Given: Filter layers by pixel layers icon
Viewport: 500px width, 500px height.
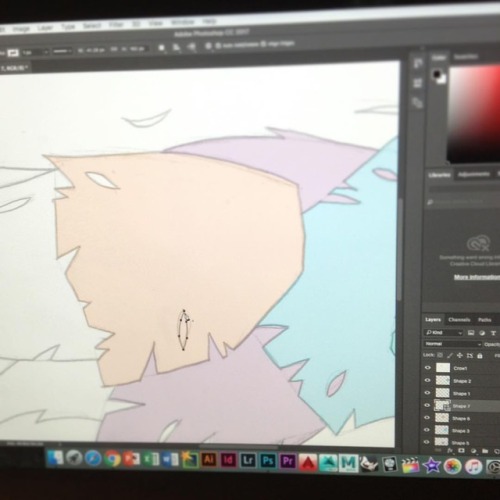Looking at the screenshot, I should [471, 333].
